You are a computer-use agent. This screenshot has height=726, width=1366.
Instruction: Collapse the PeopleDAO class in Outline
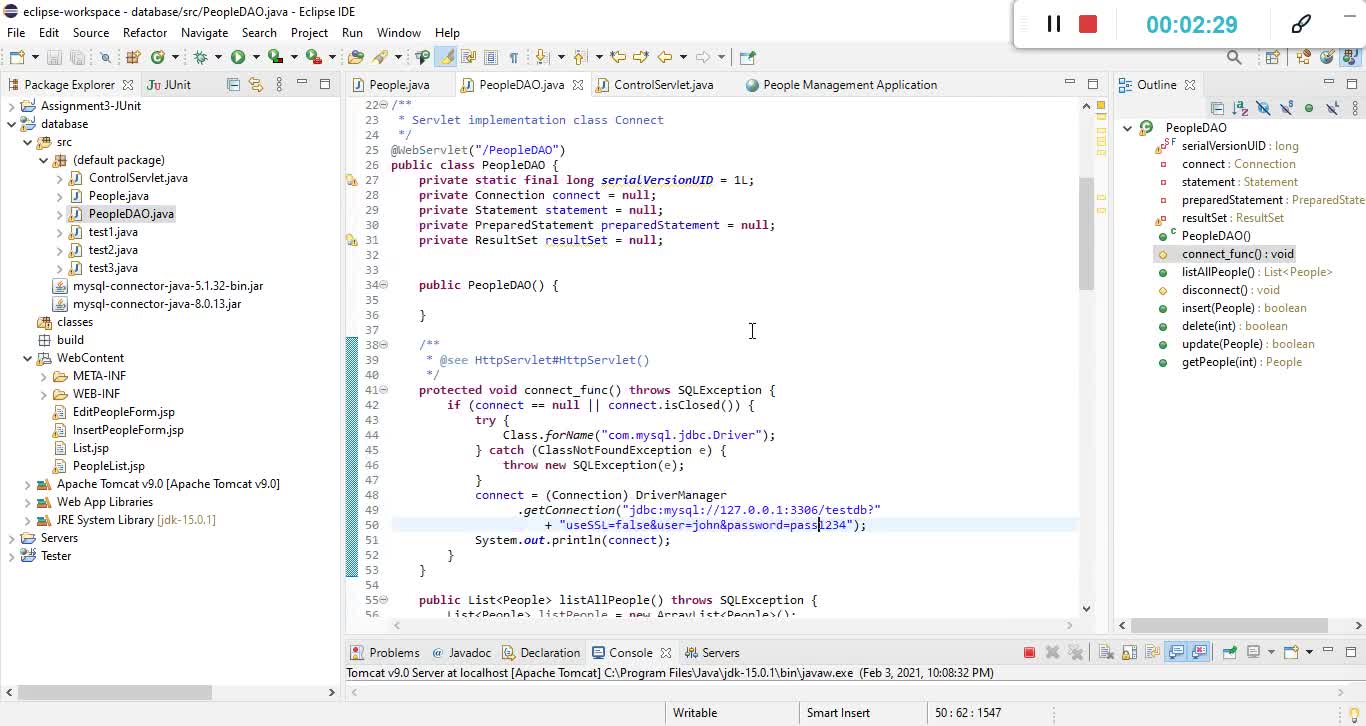1127,128
